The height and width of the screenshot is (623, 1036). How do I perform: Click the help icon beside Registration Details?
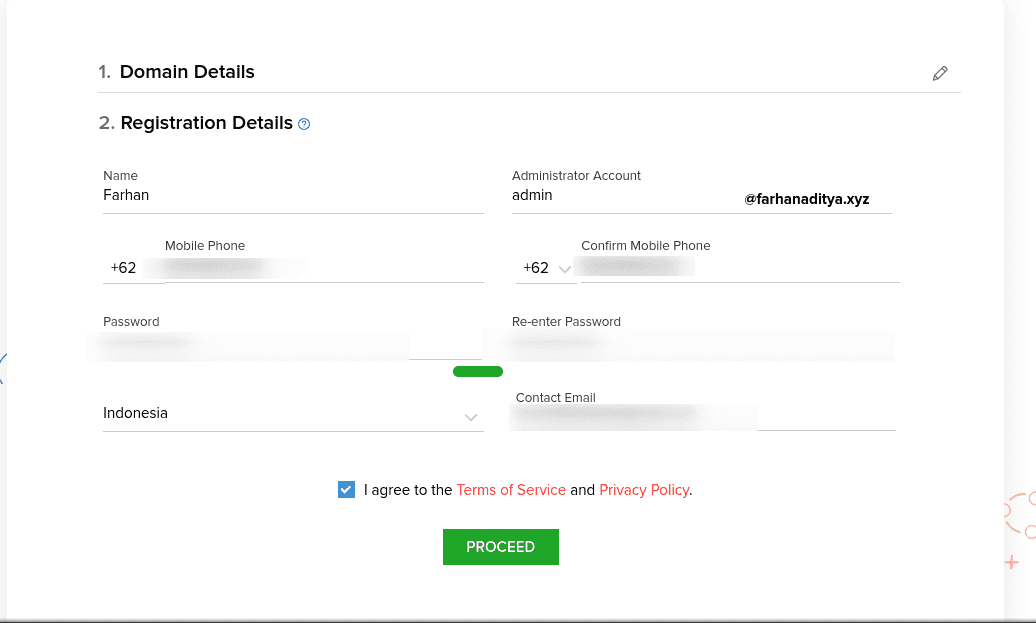pos(304,124)
